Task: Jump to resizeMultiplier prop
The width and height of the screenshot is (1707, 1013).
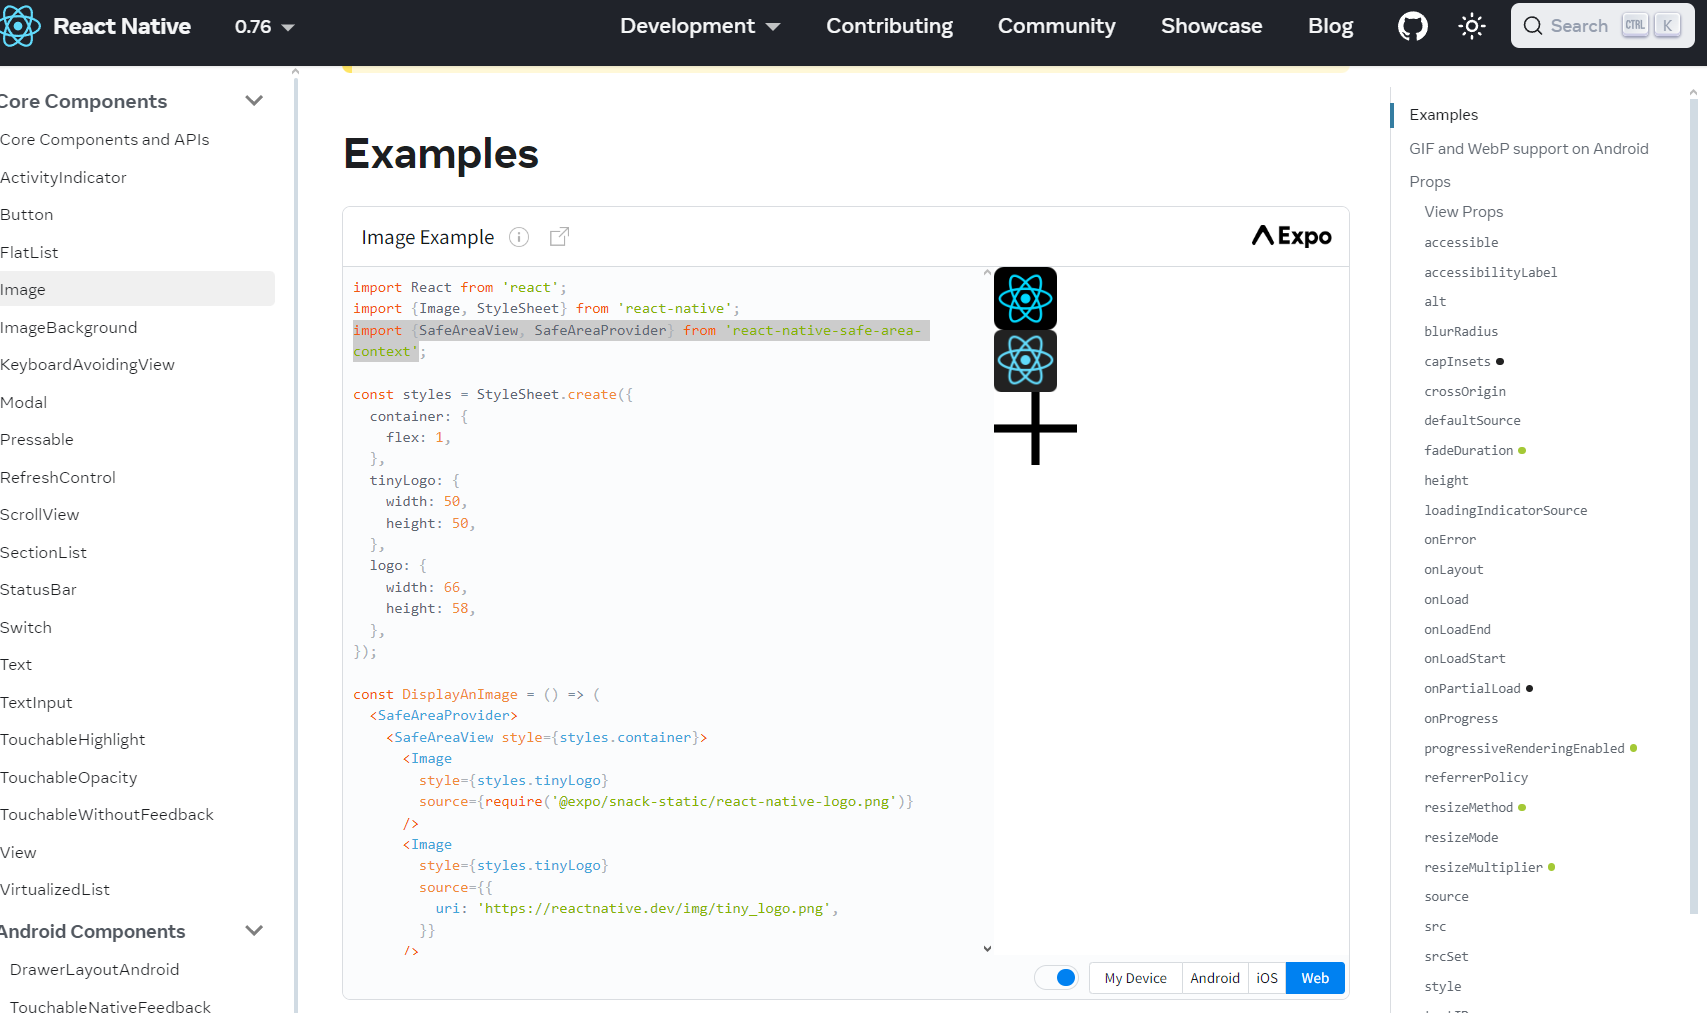Action: (1483, 868)
